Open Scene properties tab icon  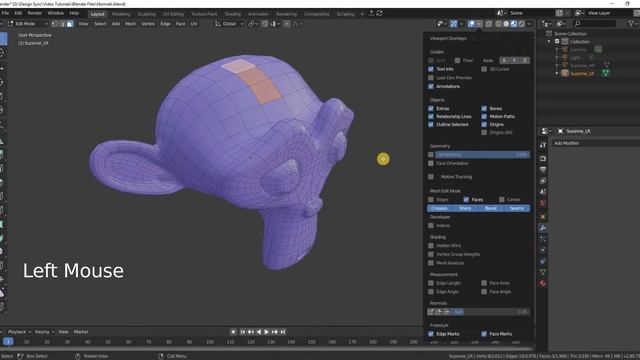coord(543,192)
